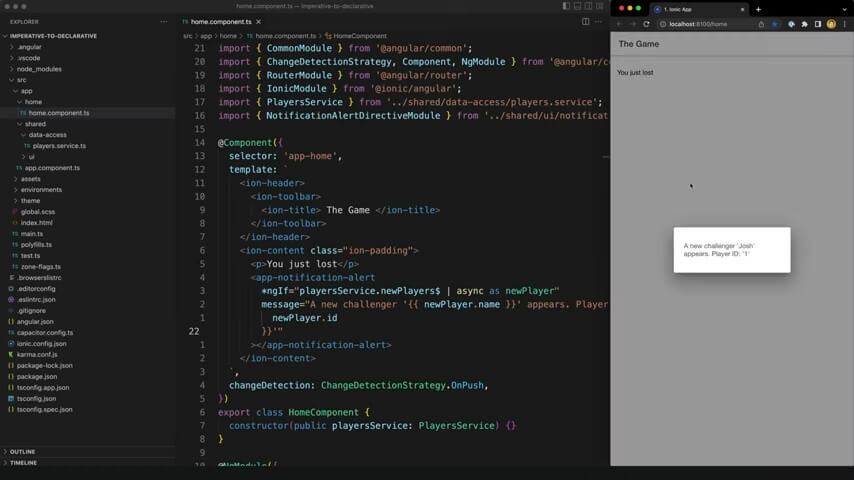The width and height of the screenshot is (854, 480).
Task: Click 'You just lost' text in the app
Action: pos(635,72)
